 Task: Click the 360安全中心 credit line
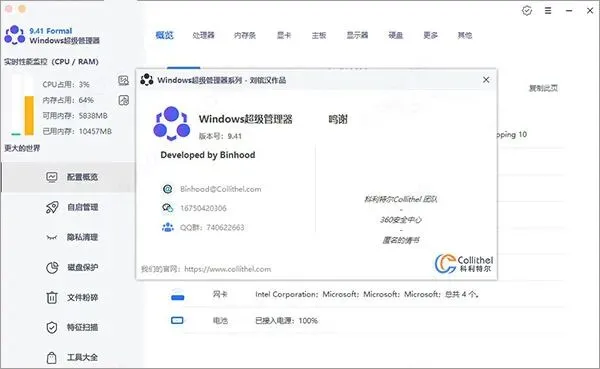[x=401, y=220]
